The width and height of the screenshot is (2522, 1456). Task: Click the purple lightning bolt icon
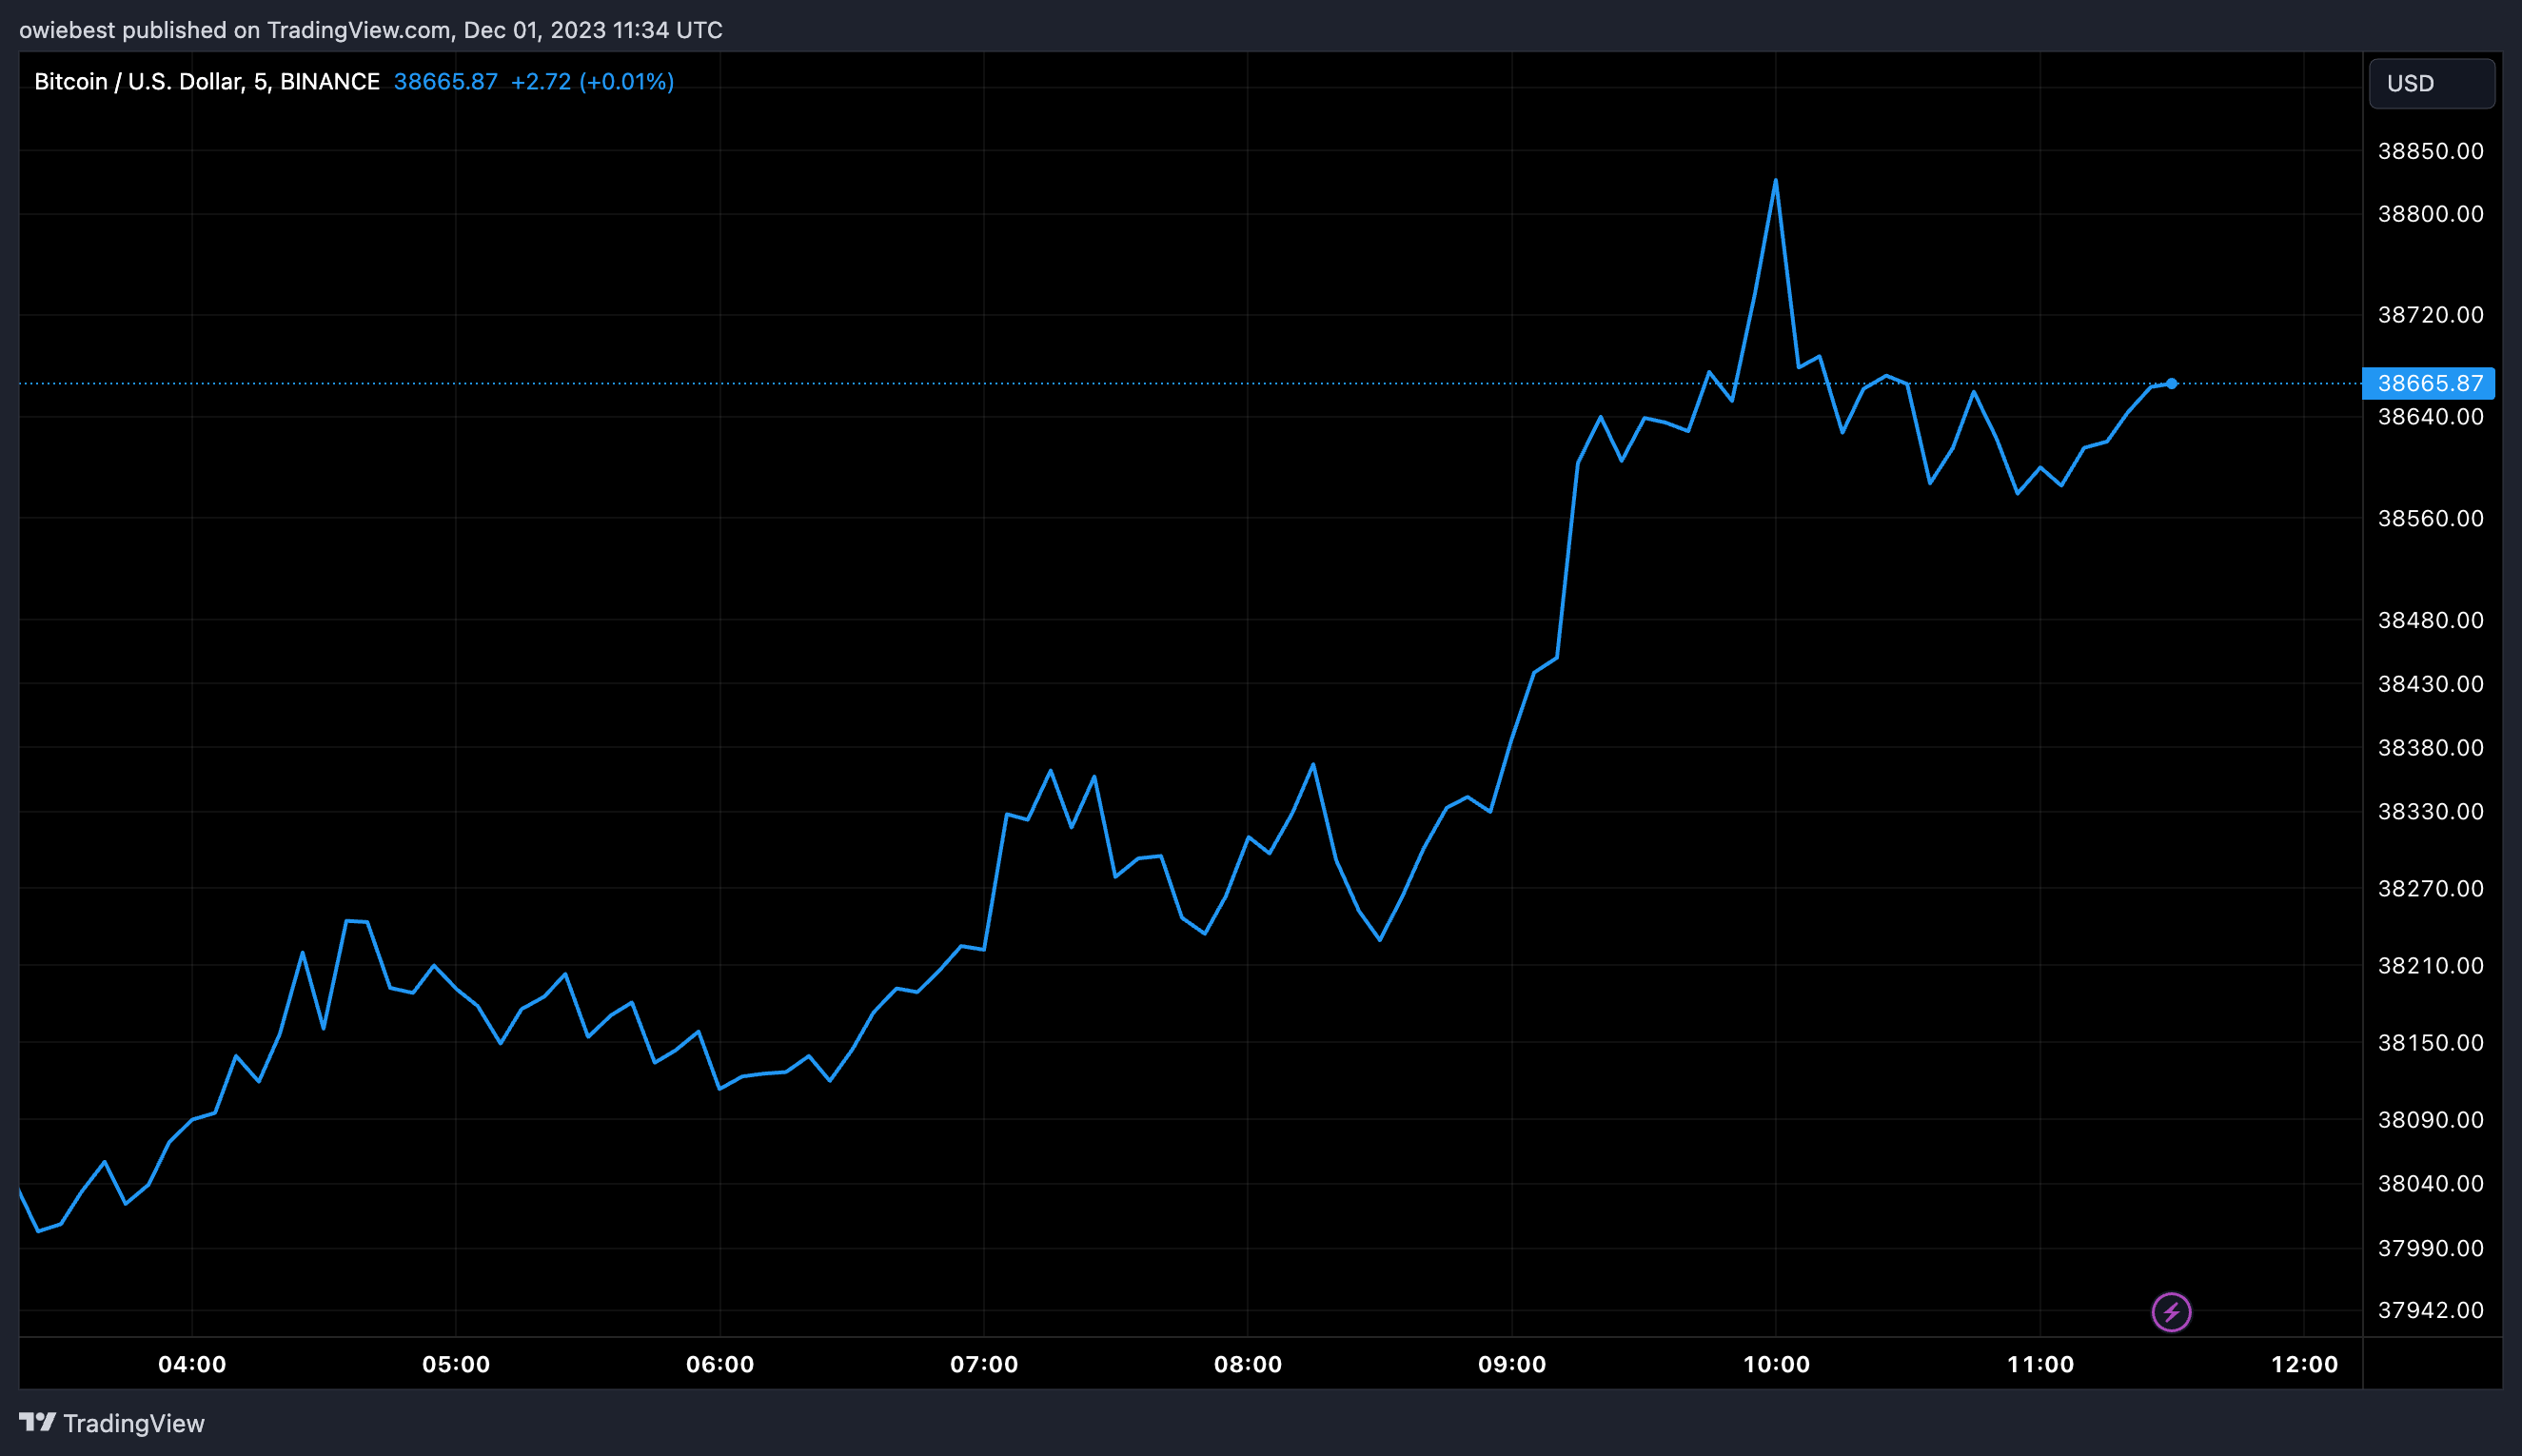click(x=2171, y=1312)
